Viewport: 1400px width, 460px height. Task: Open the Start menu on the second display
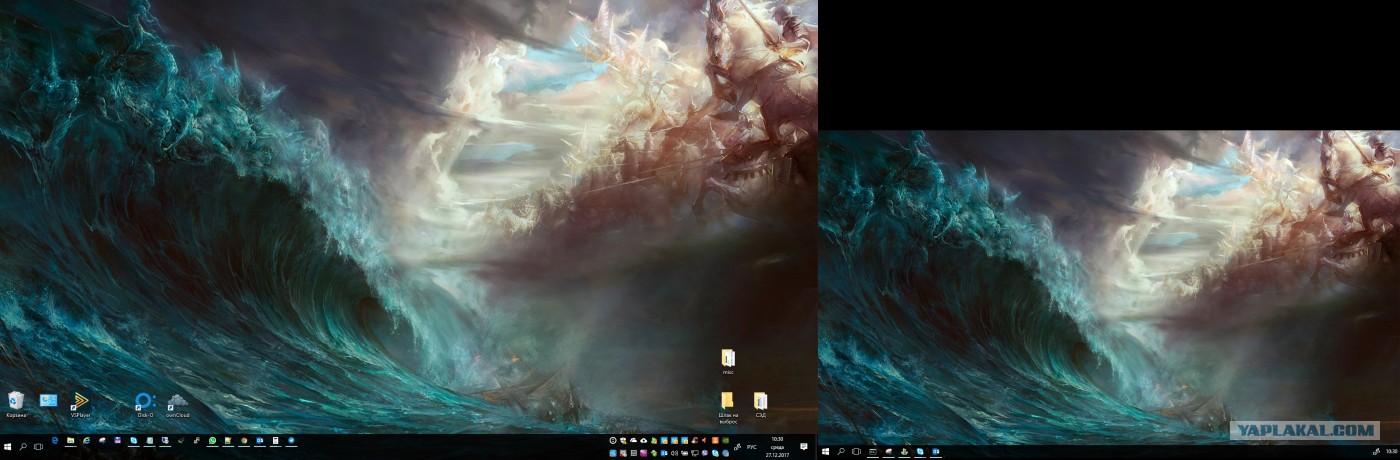click(825, 451)
